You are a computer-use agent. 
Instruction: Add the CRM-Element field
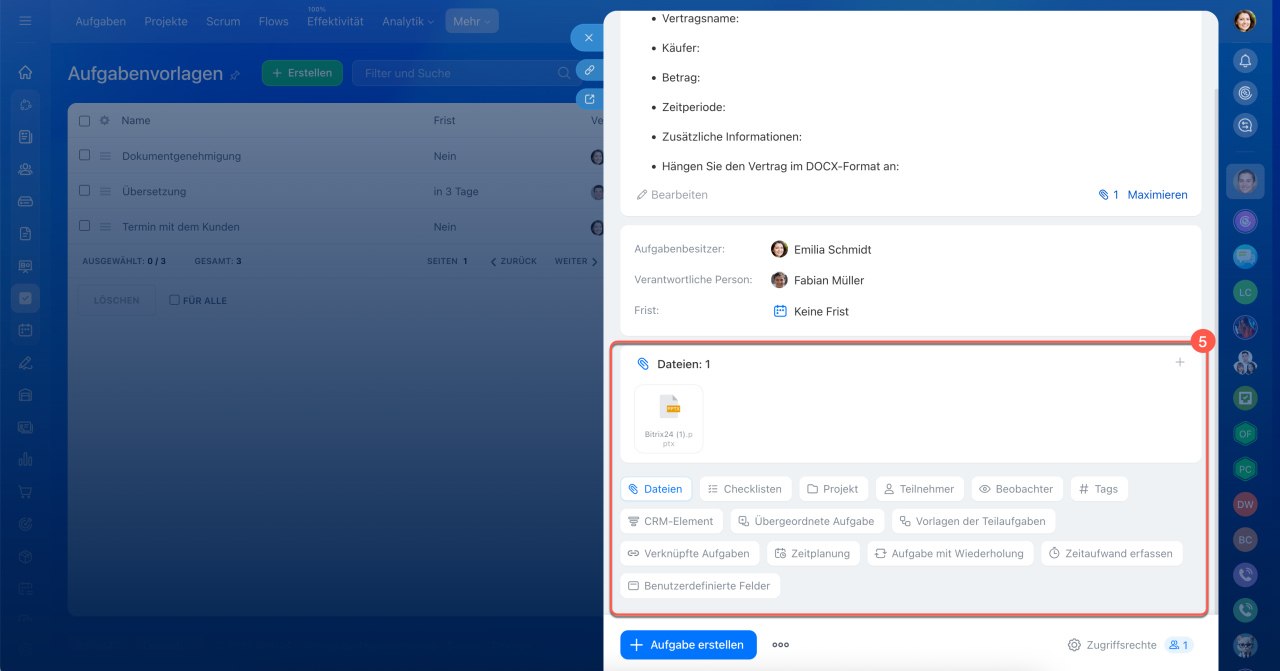(x=671, y=521)
